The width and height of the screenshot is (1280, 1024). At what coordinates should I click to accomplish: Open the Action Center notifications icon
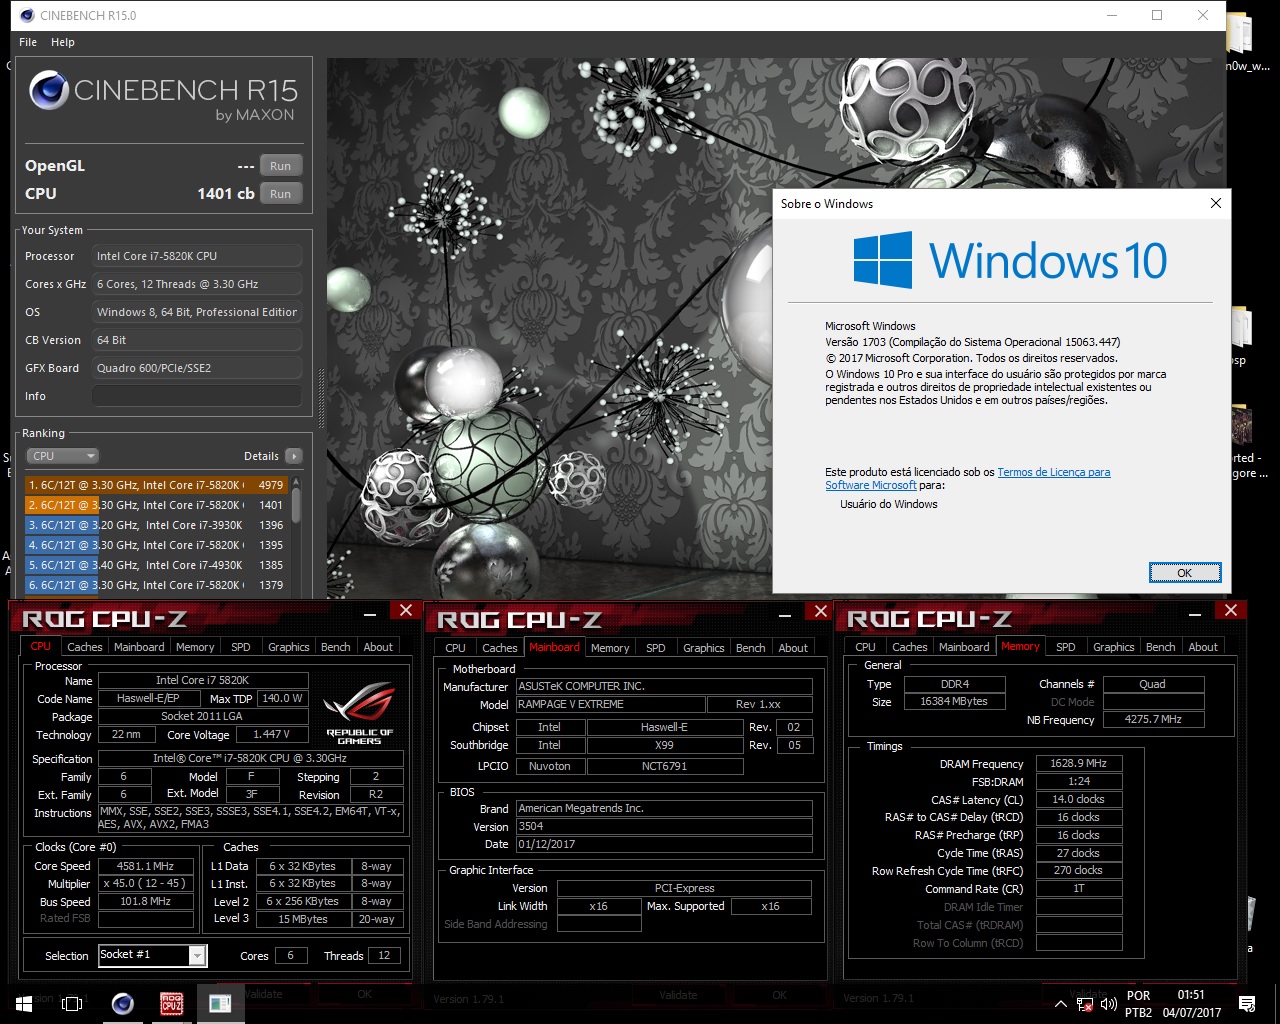click(1247, 1003)
